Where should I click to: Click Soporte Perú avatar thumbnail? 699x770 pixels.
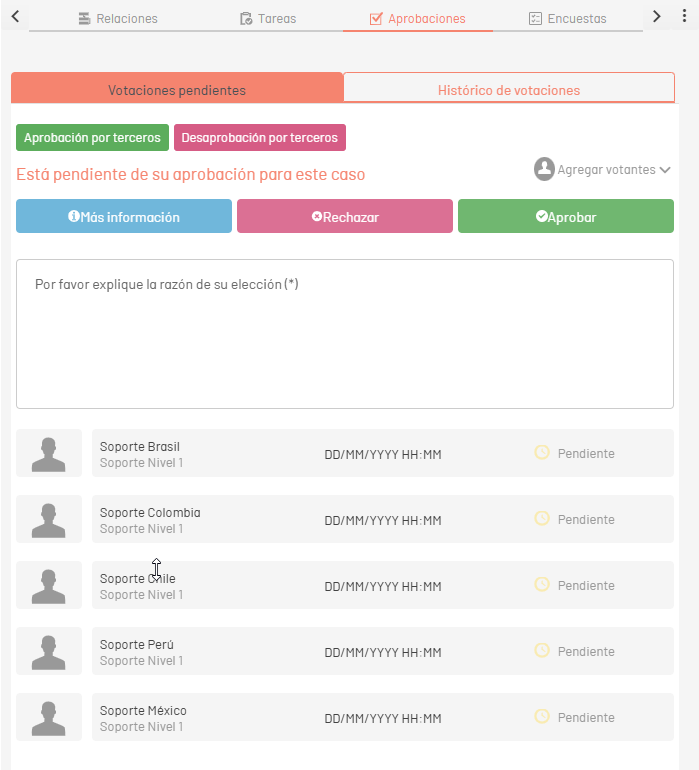[49, 651]
